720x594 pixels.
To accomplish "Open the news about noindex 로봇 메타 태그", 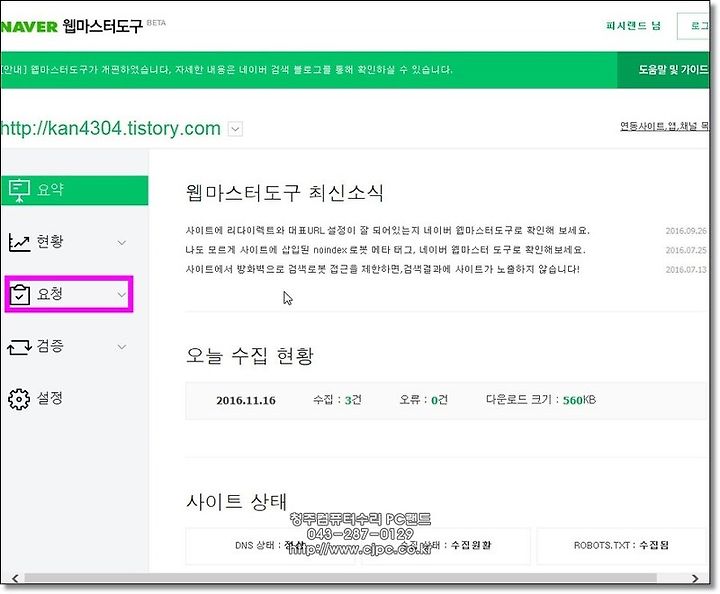I will tap(386, 250).
